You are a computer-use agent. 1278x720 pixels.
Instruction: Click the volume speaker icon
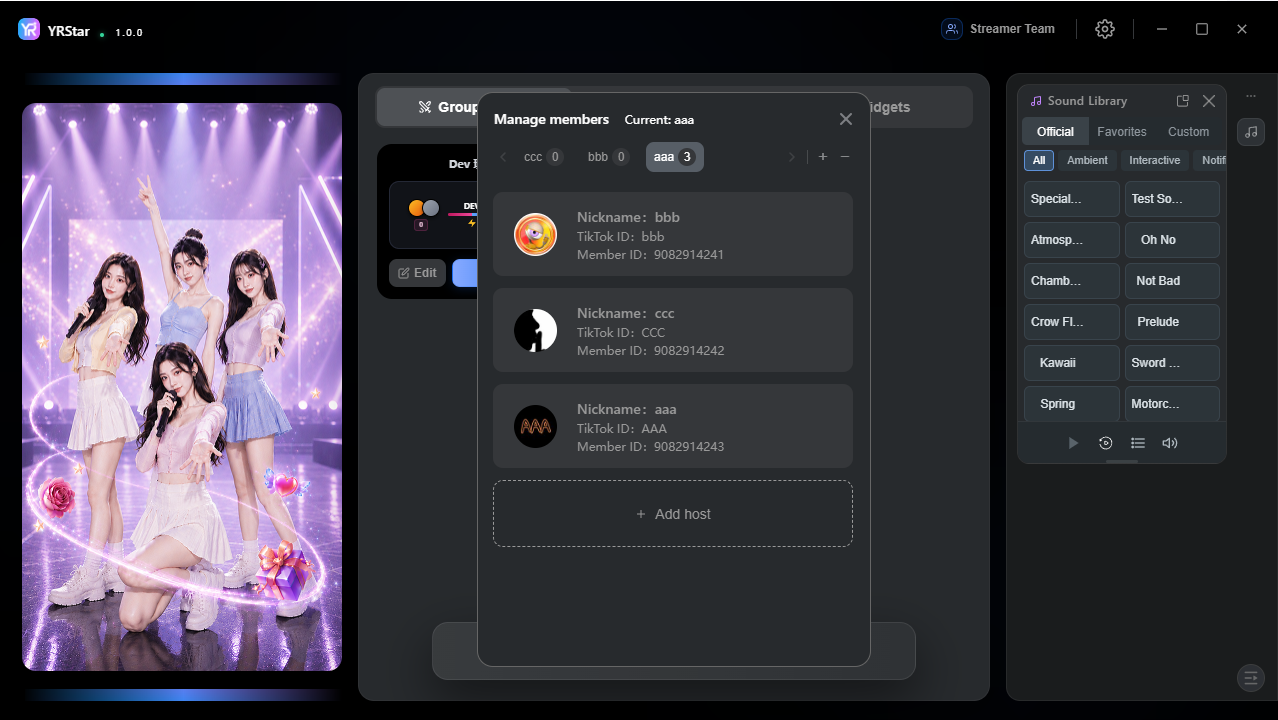tap(1170, 443)
